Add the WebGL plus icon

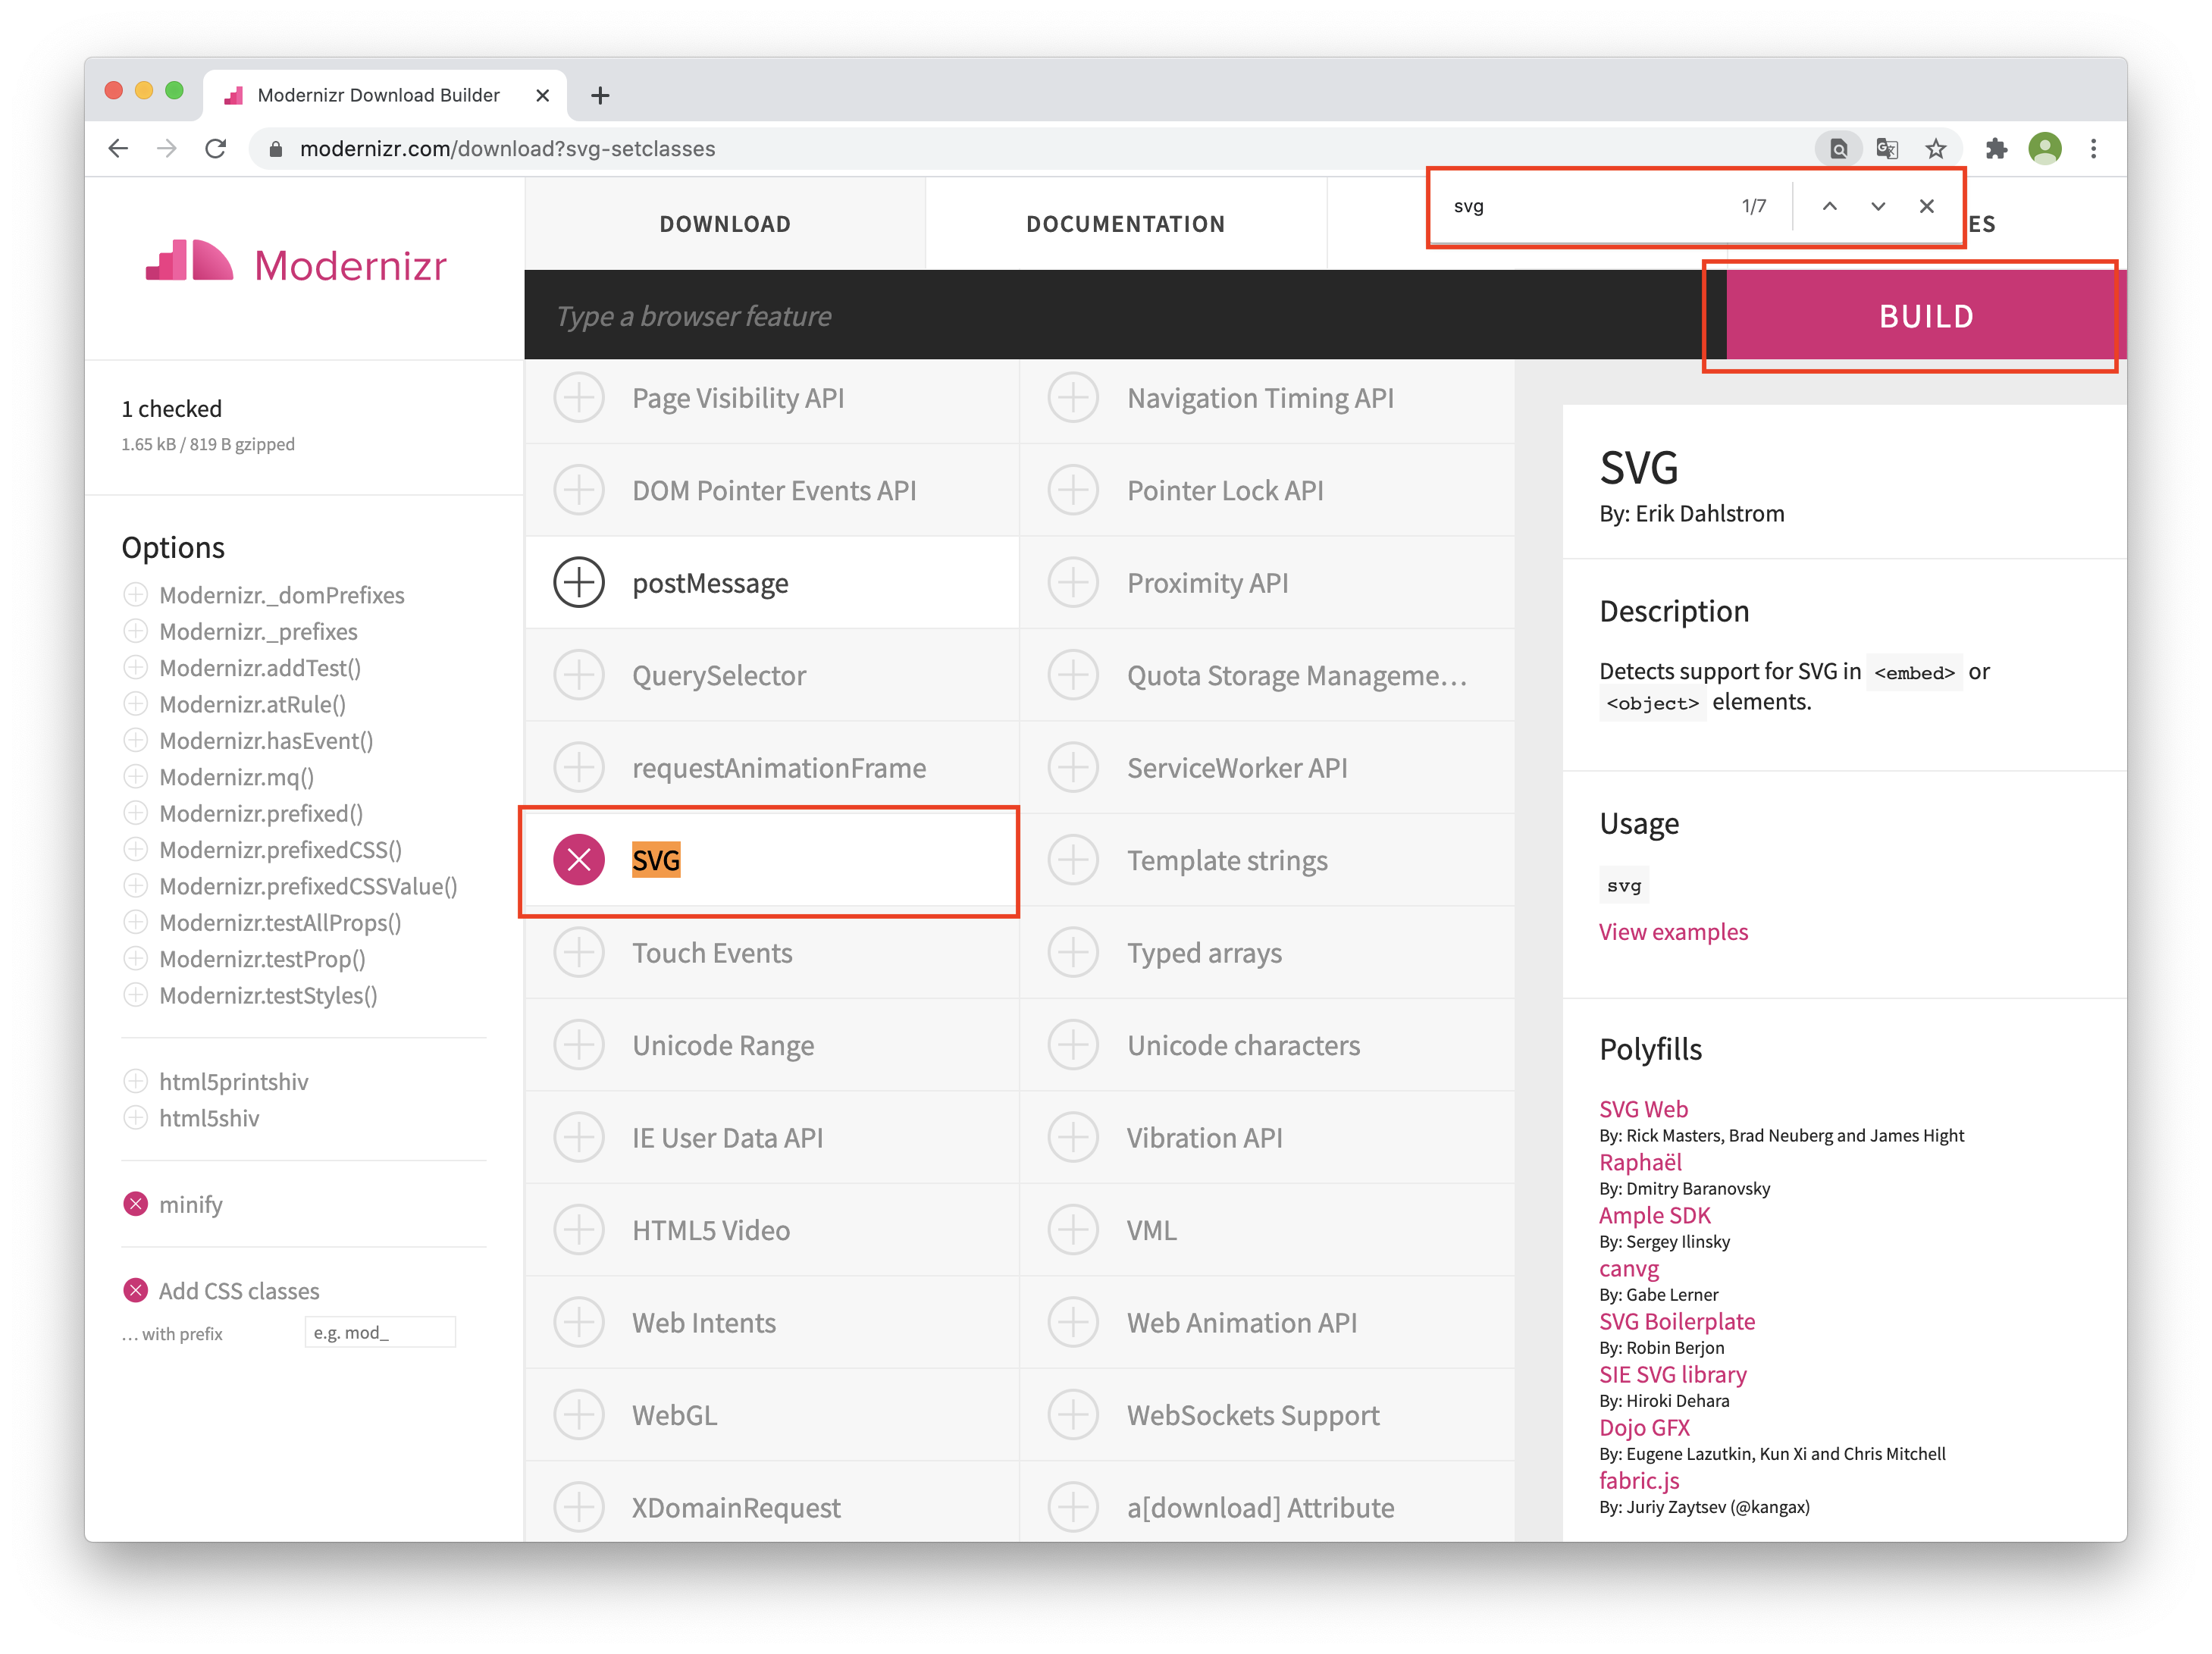(x=579, y=1415)
